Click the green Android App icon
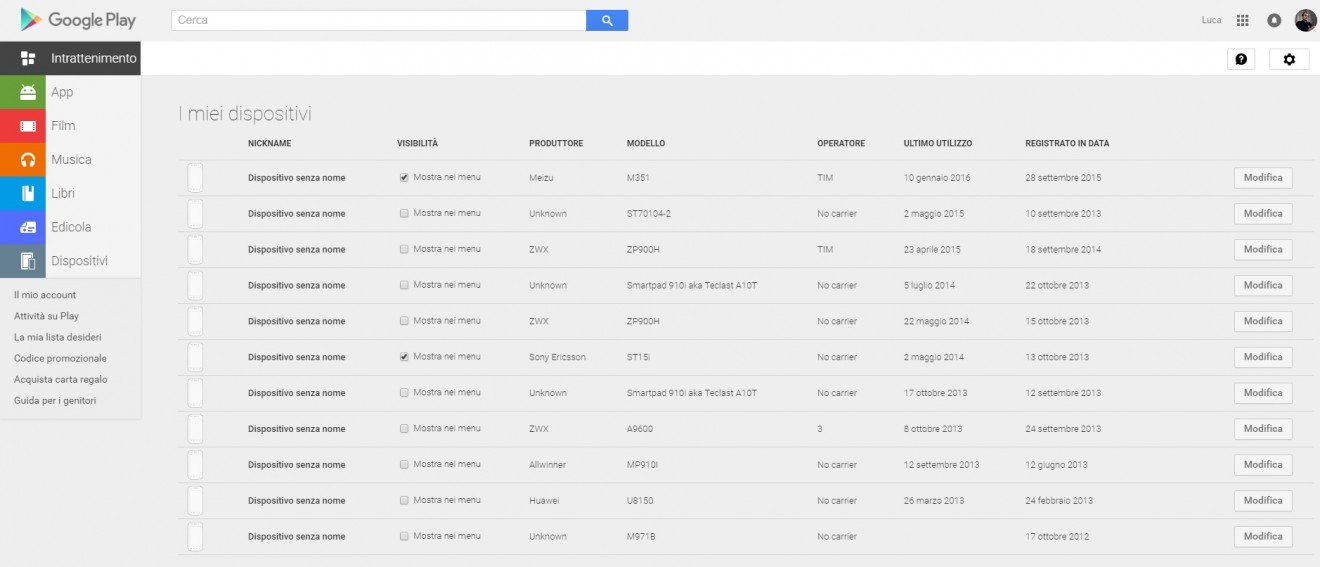1320x567 pixels. (28, 92)
